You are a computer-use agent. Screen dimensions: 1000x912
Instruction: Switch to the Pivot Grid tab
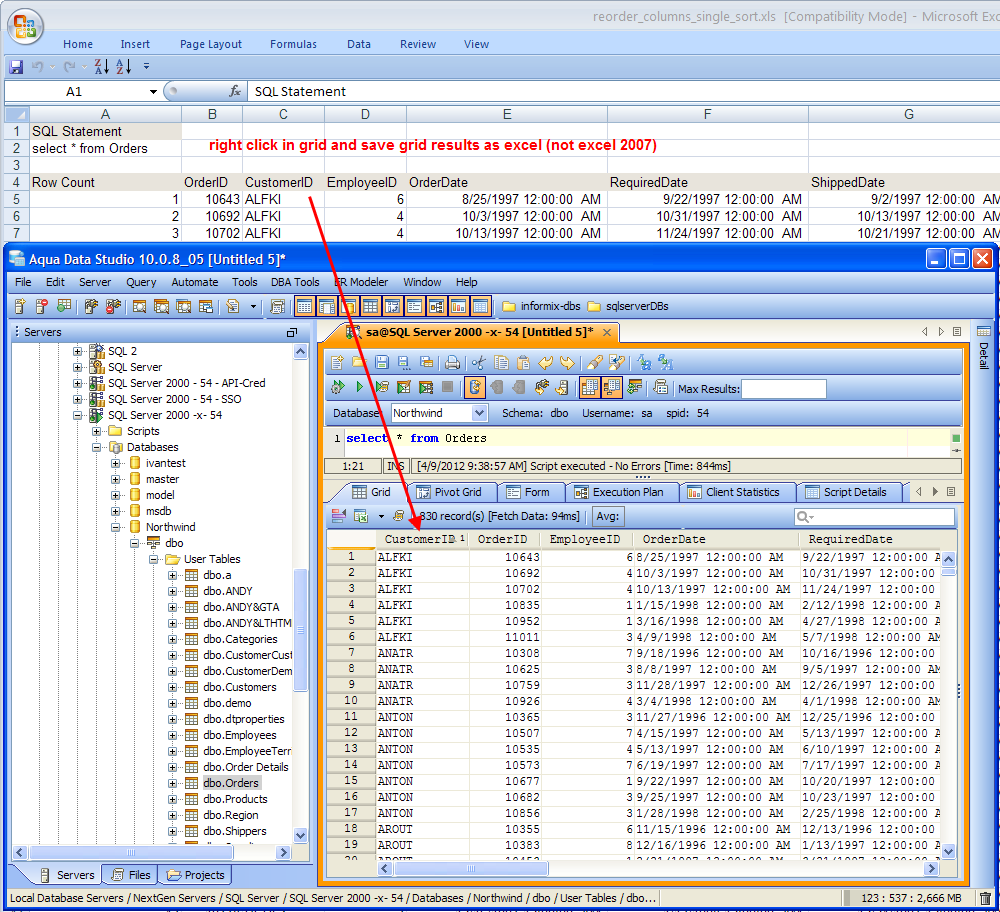tap(450, 492)
